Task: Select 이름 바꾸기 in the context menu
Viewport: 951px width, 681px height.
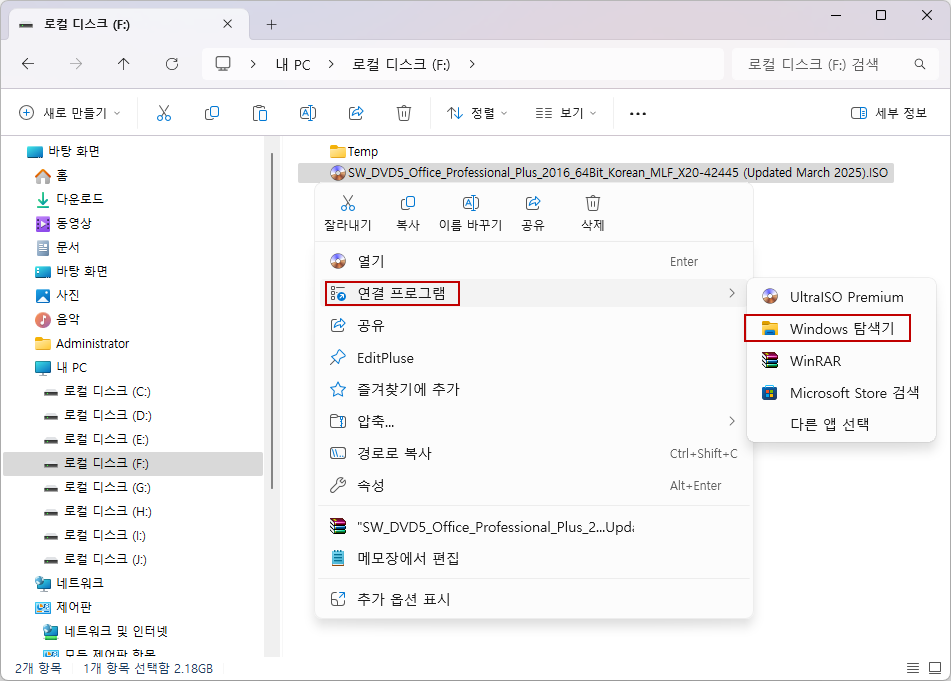Action: click(471, 213)
